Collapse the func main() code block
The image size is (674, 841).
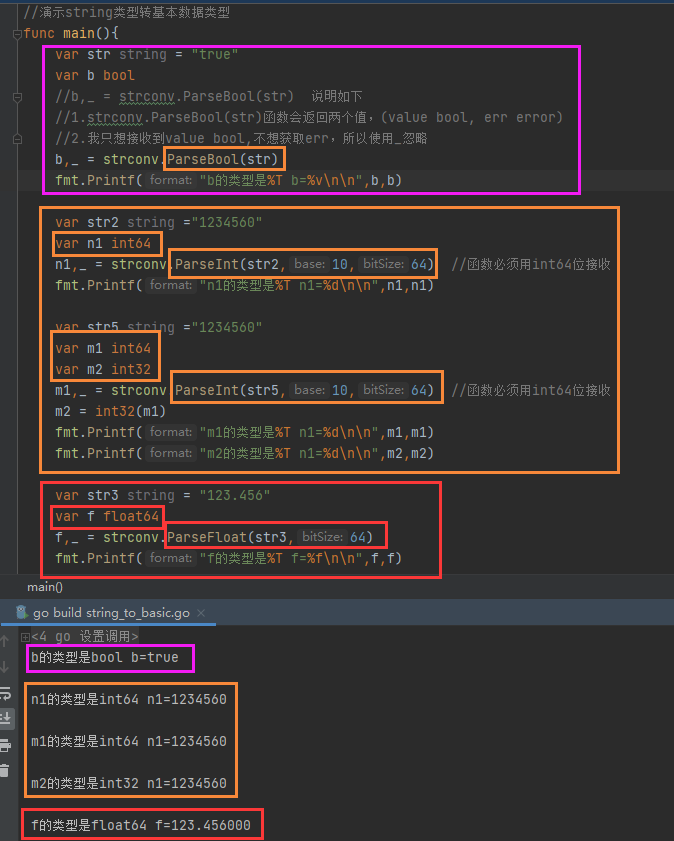tap(16, 33)
